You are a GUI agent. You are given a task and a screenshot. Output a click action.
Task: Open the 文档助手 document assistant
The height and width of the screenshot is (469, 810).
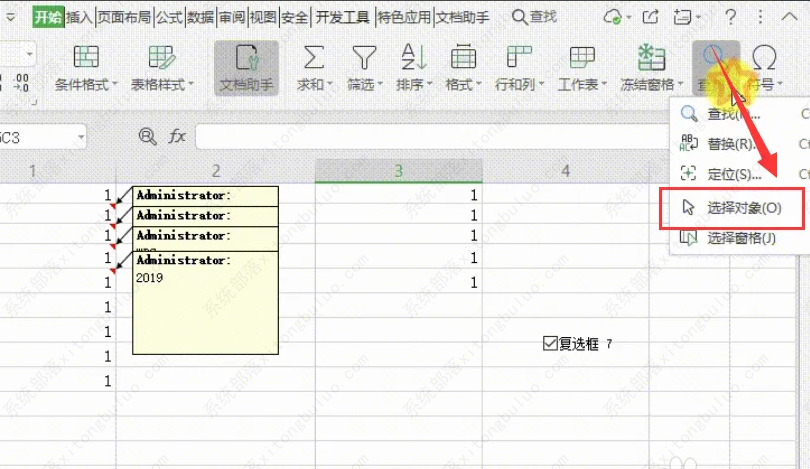[x=246, y=68]
